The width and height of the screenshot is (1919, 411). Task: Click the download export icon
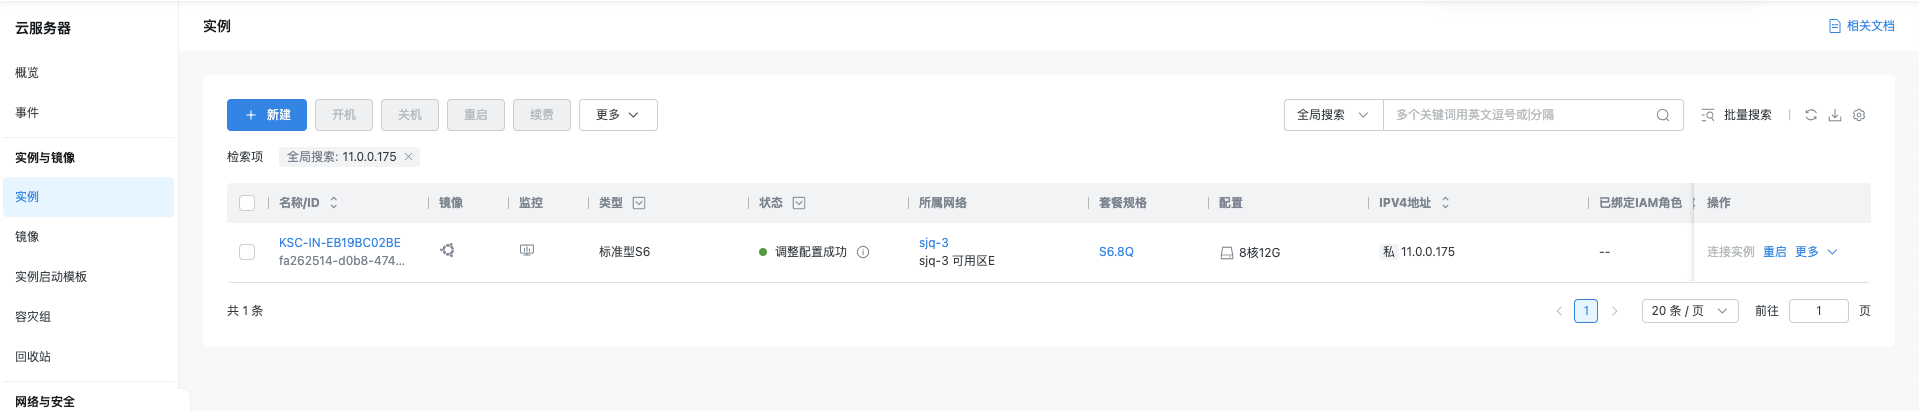click(x=1835, y=115)
